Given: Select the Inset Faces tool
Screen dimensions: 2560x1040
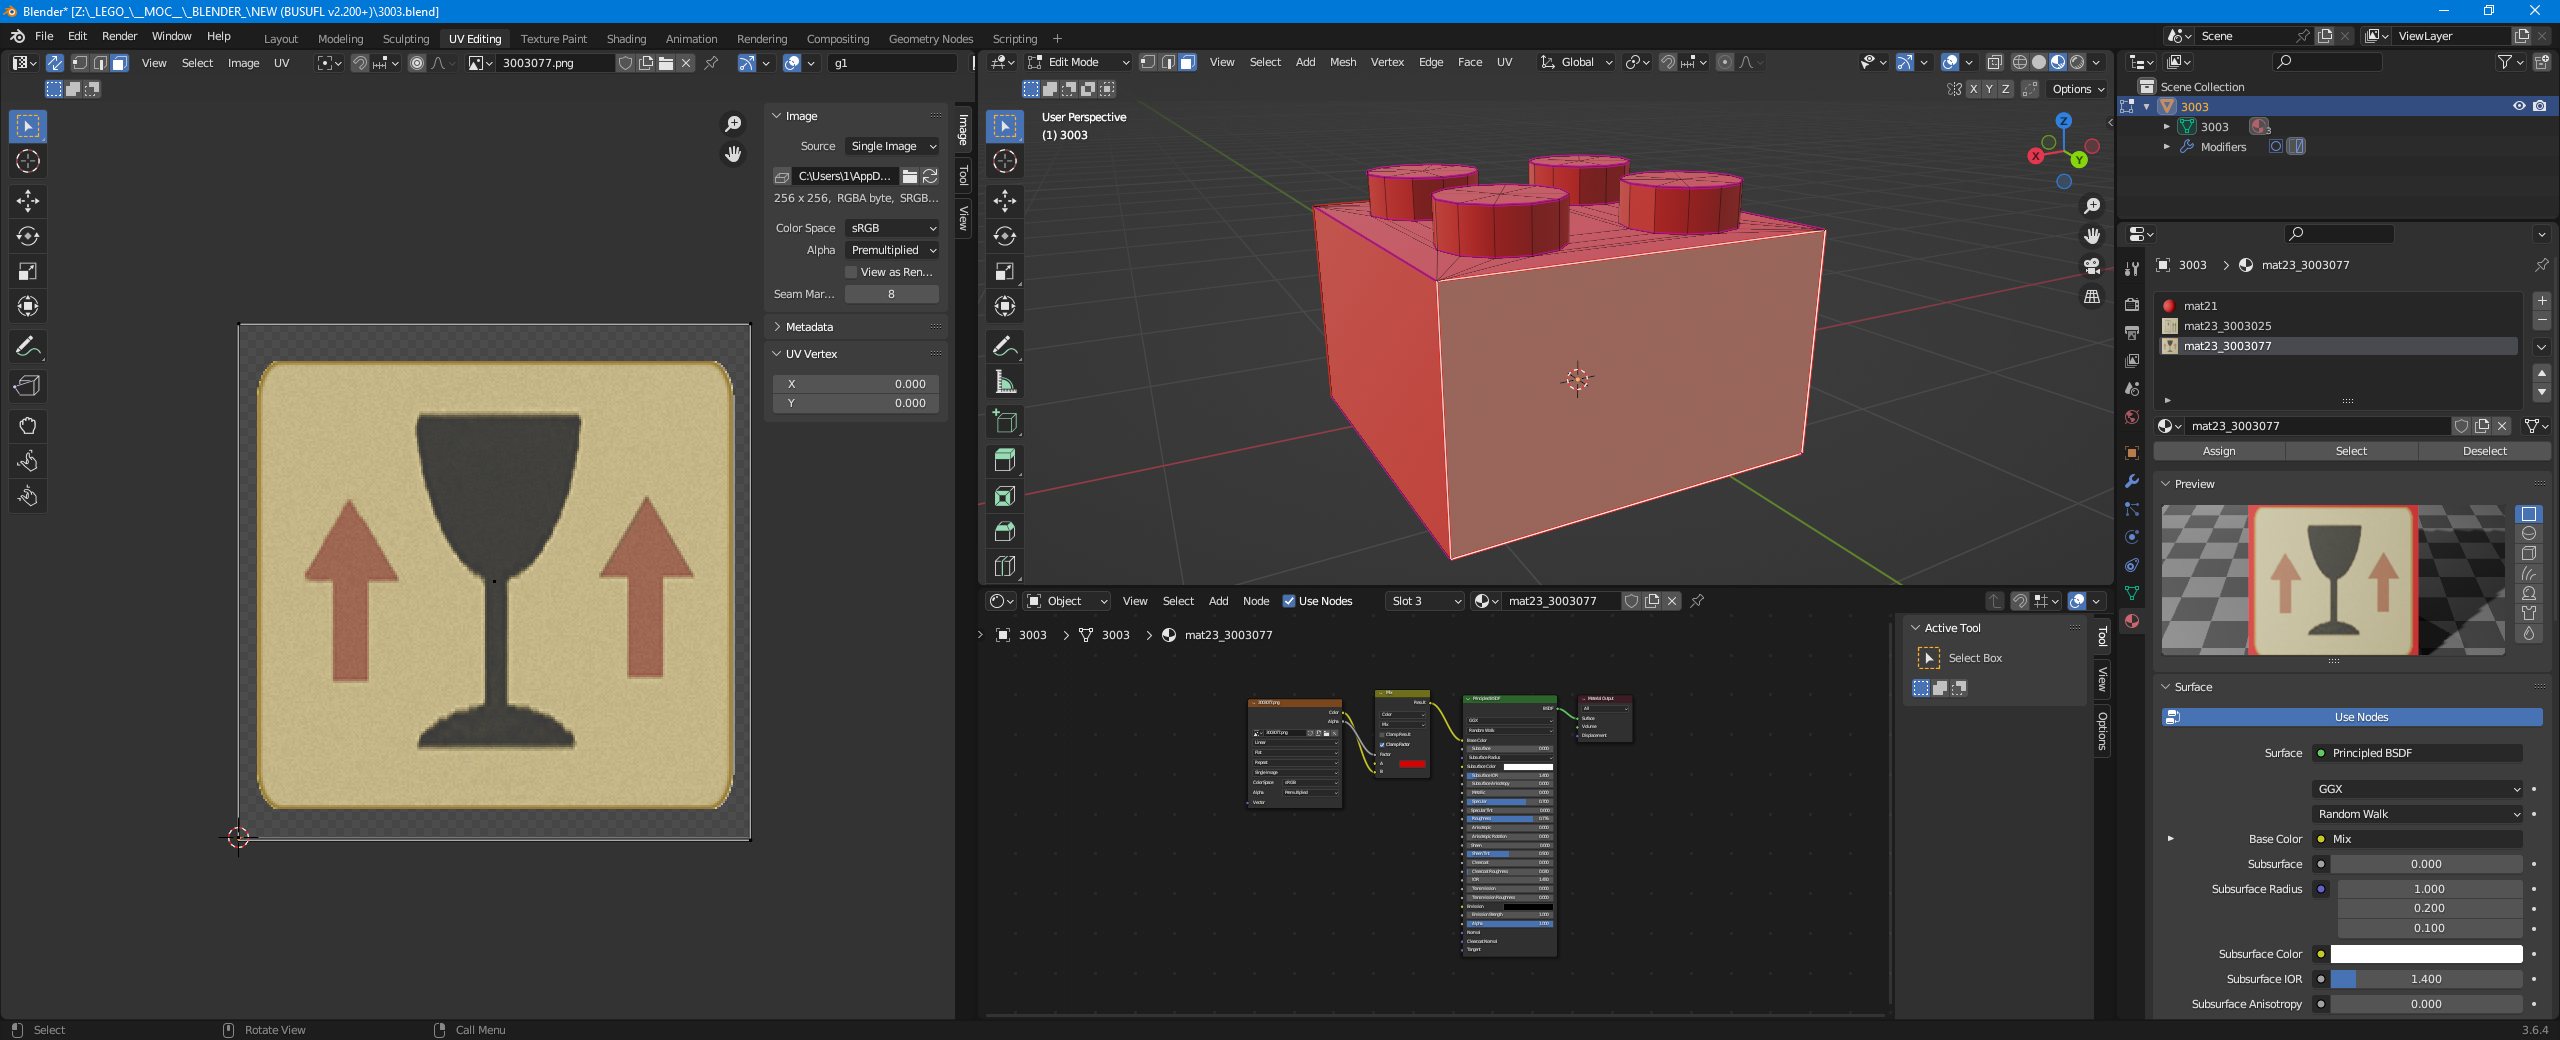Looking at the screenshot, I should tap(1005, 496).
